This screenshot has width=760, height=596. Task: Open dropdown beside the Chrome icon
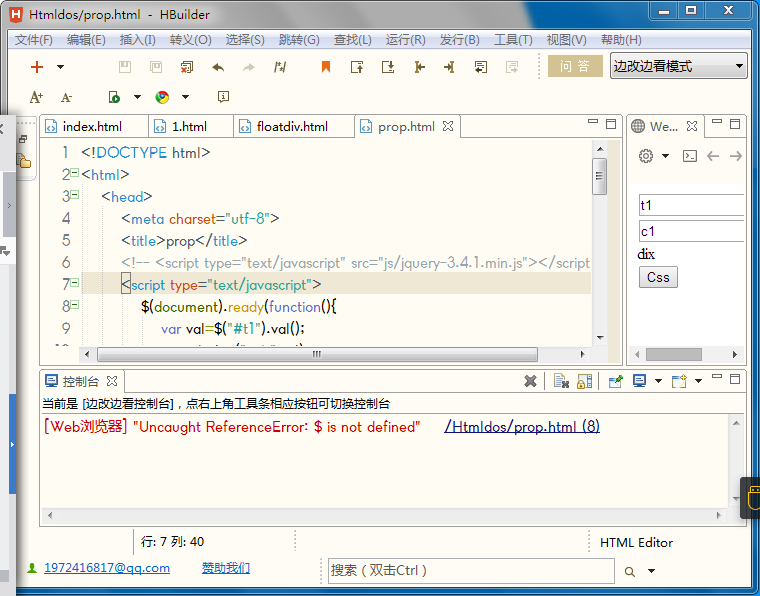(x=186, y=97)
